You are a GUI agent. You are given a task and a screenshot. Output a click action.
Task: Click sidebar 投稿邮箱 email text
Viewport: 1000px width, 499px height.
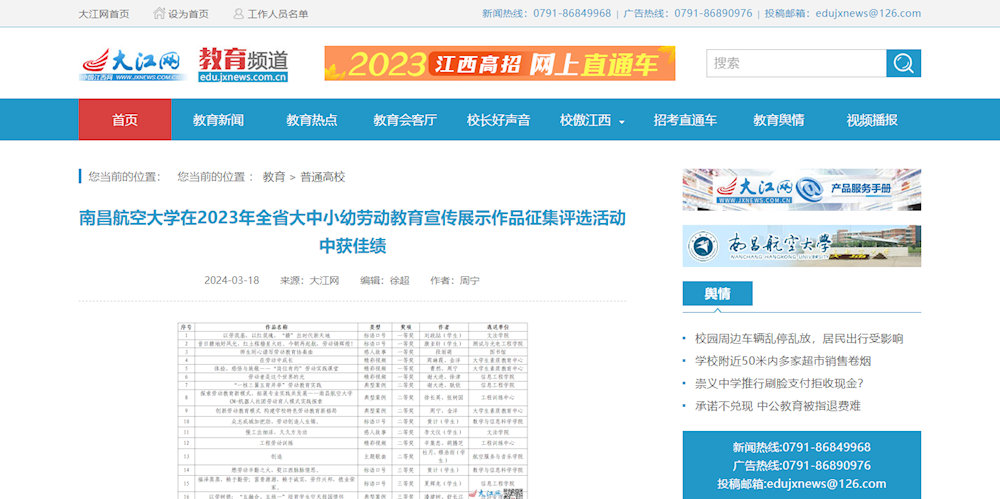pyautogui.click(x=802, y=483)
